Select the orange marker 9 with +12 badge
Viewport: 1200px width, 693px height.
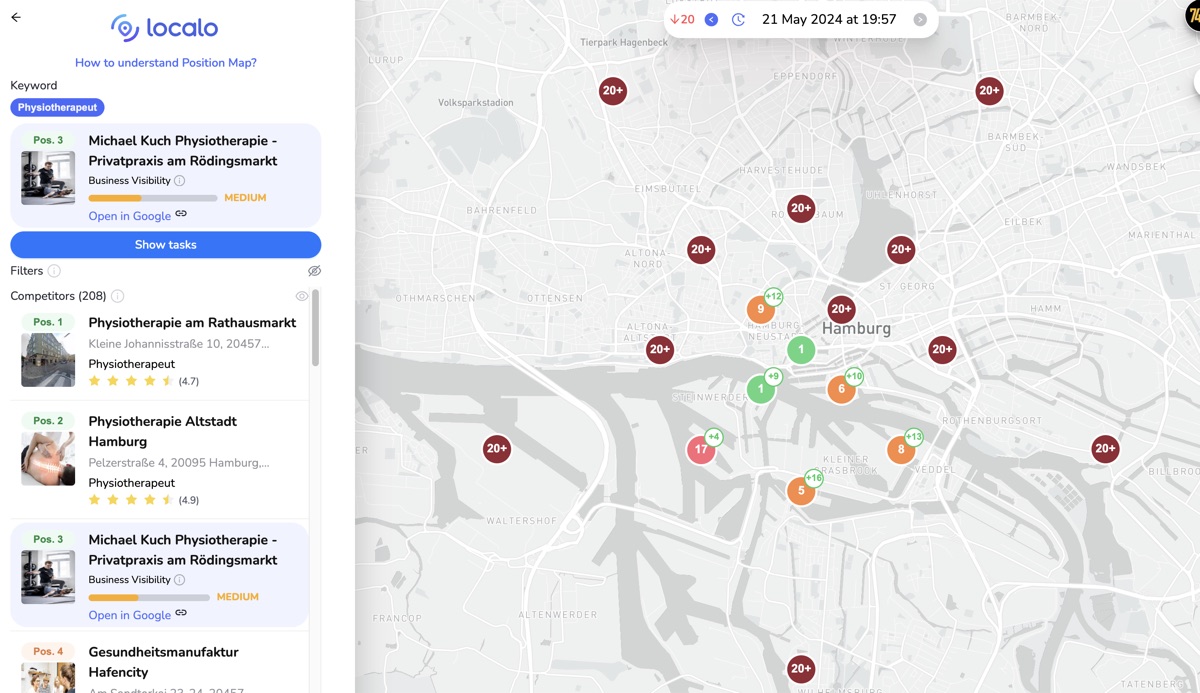pos(761,309)
